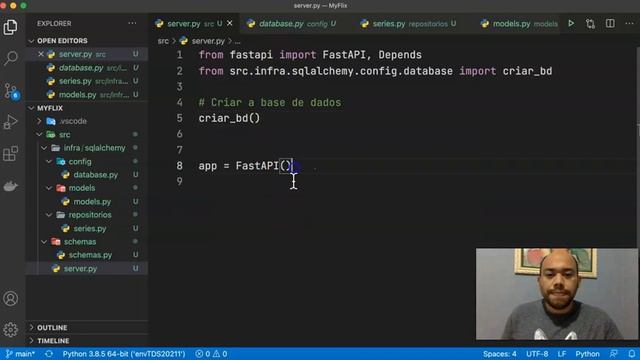640x360 pixels.
Task: Collapse the MYFLIX project section
Action: click(50, 108)
